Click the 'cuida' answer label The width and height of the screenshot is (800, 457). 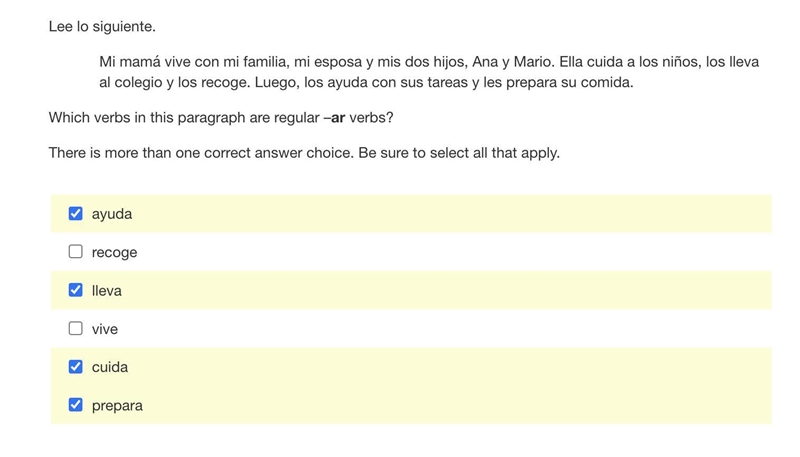tap(110, 367)
